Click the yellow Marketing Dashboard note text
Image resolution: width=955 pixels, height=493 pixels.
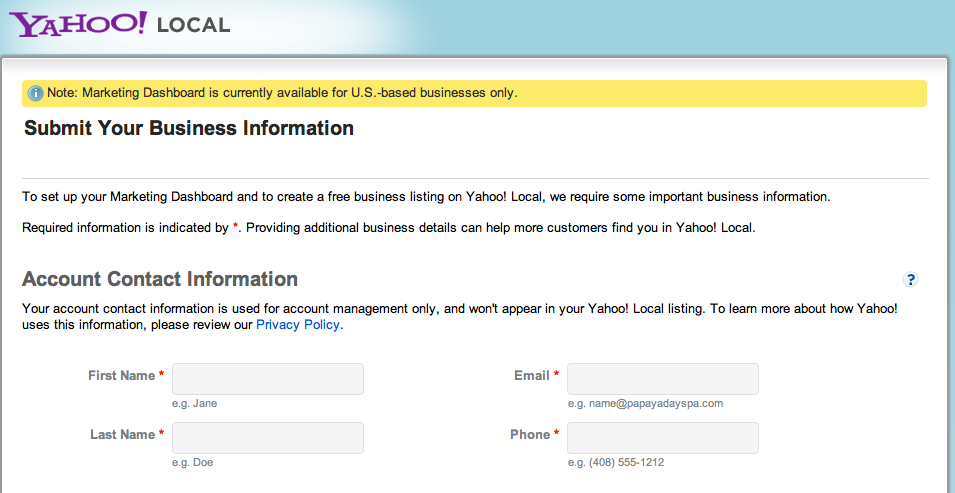[x=282, y=93]
